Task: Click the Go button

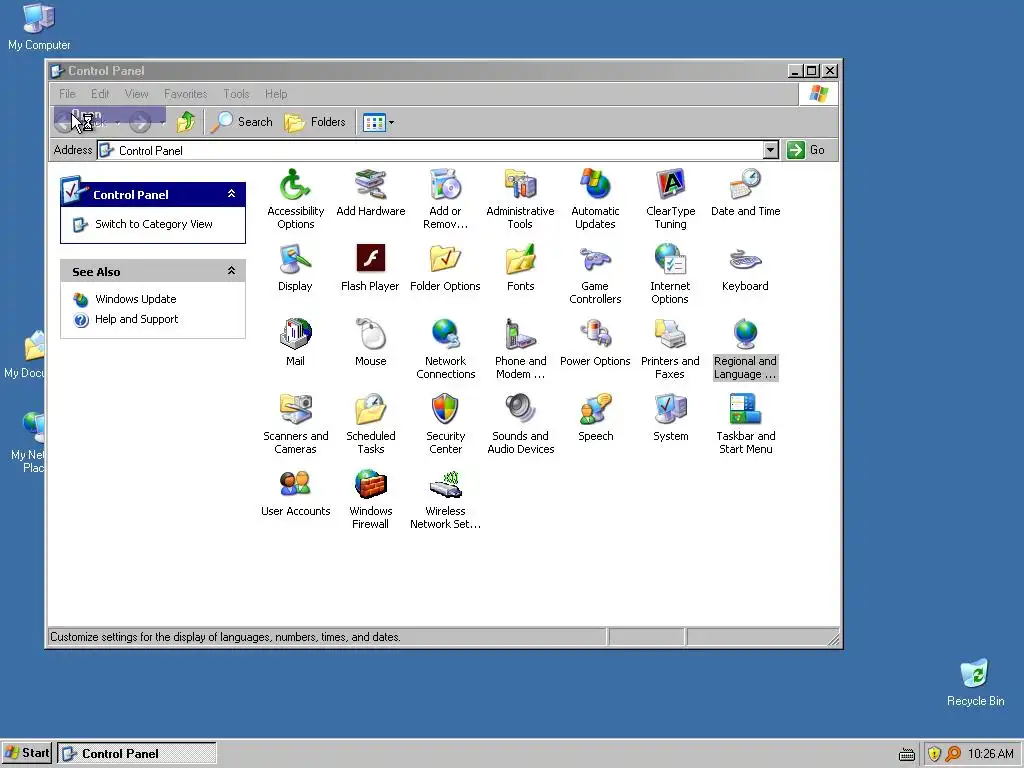Action: click(x=807, y=150)
